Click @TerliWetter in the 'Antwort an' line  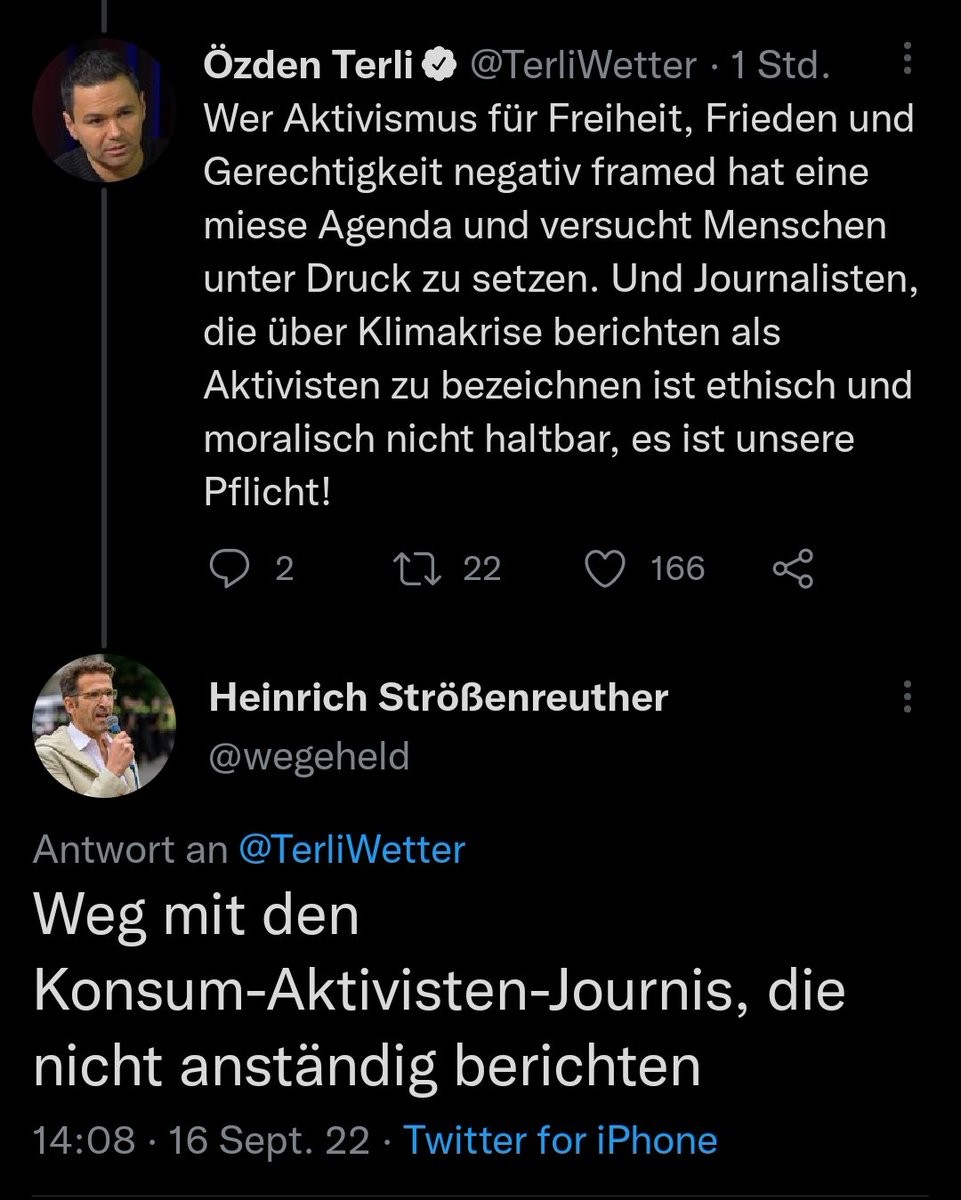(x=352, y=850)
